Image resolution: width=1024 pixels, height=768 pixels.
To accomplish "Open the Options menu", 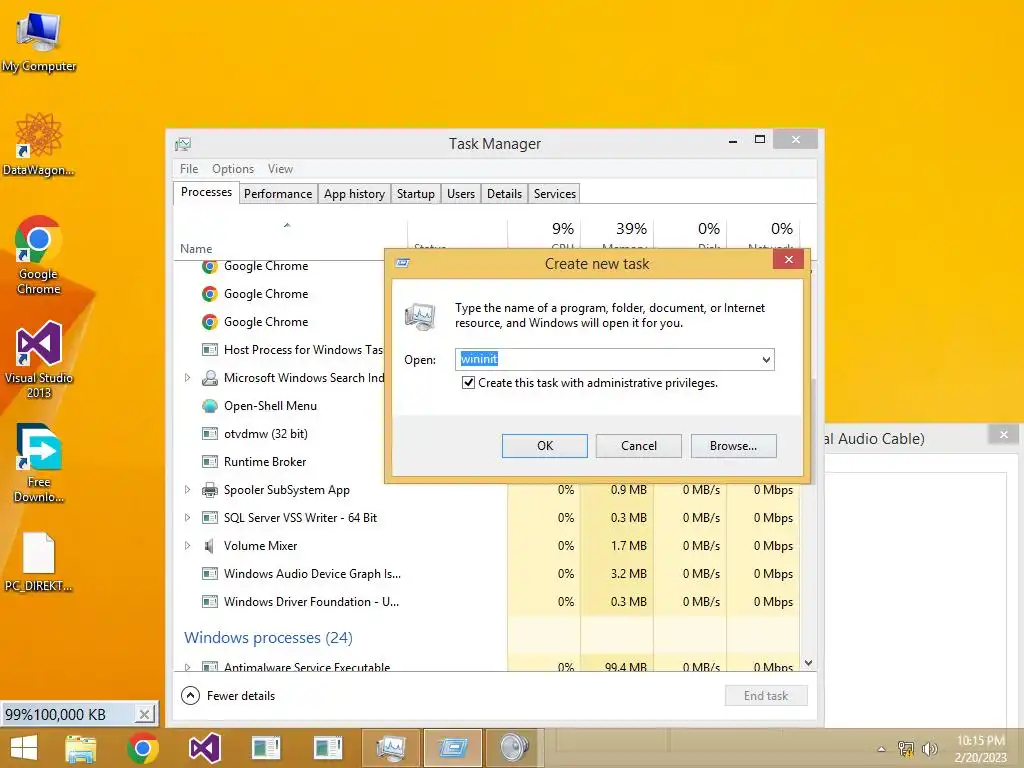I will pyautogui.click(x=232, y=168).
